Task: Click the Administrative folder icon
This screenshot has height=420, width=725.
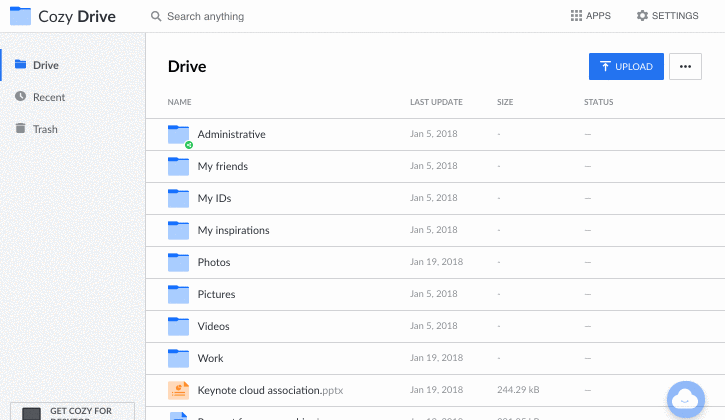Action: [x=178, y=135]
